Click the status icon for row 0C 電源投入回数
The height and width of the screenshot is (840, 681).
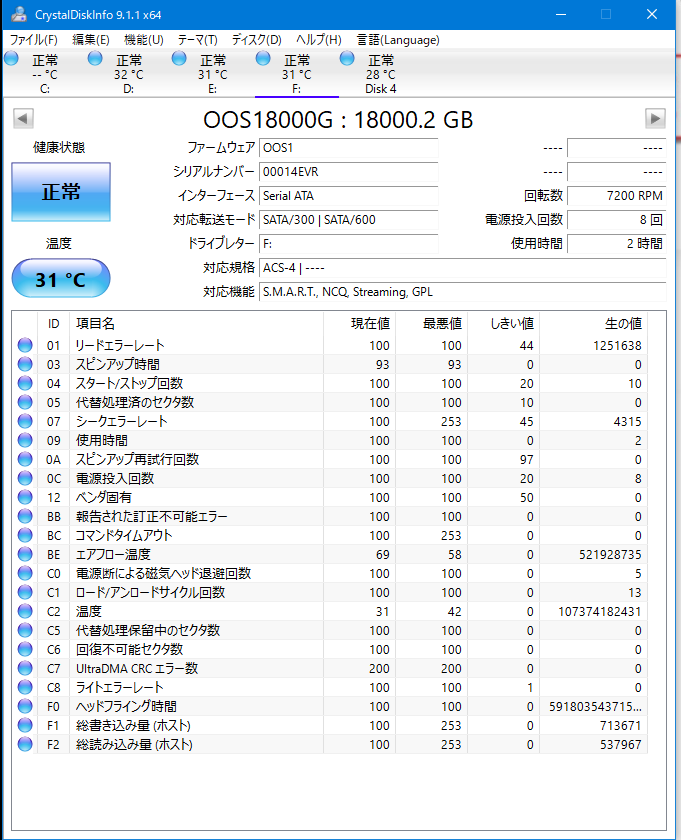25,478
